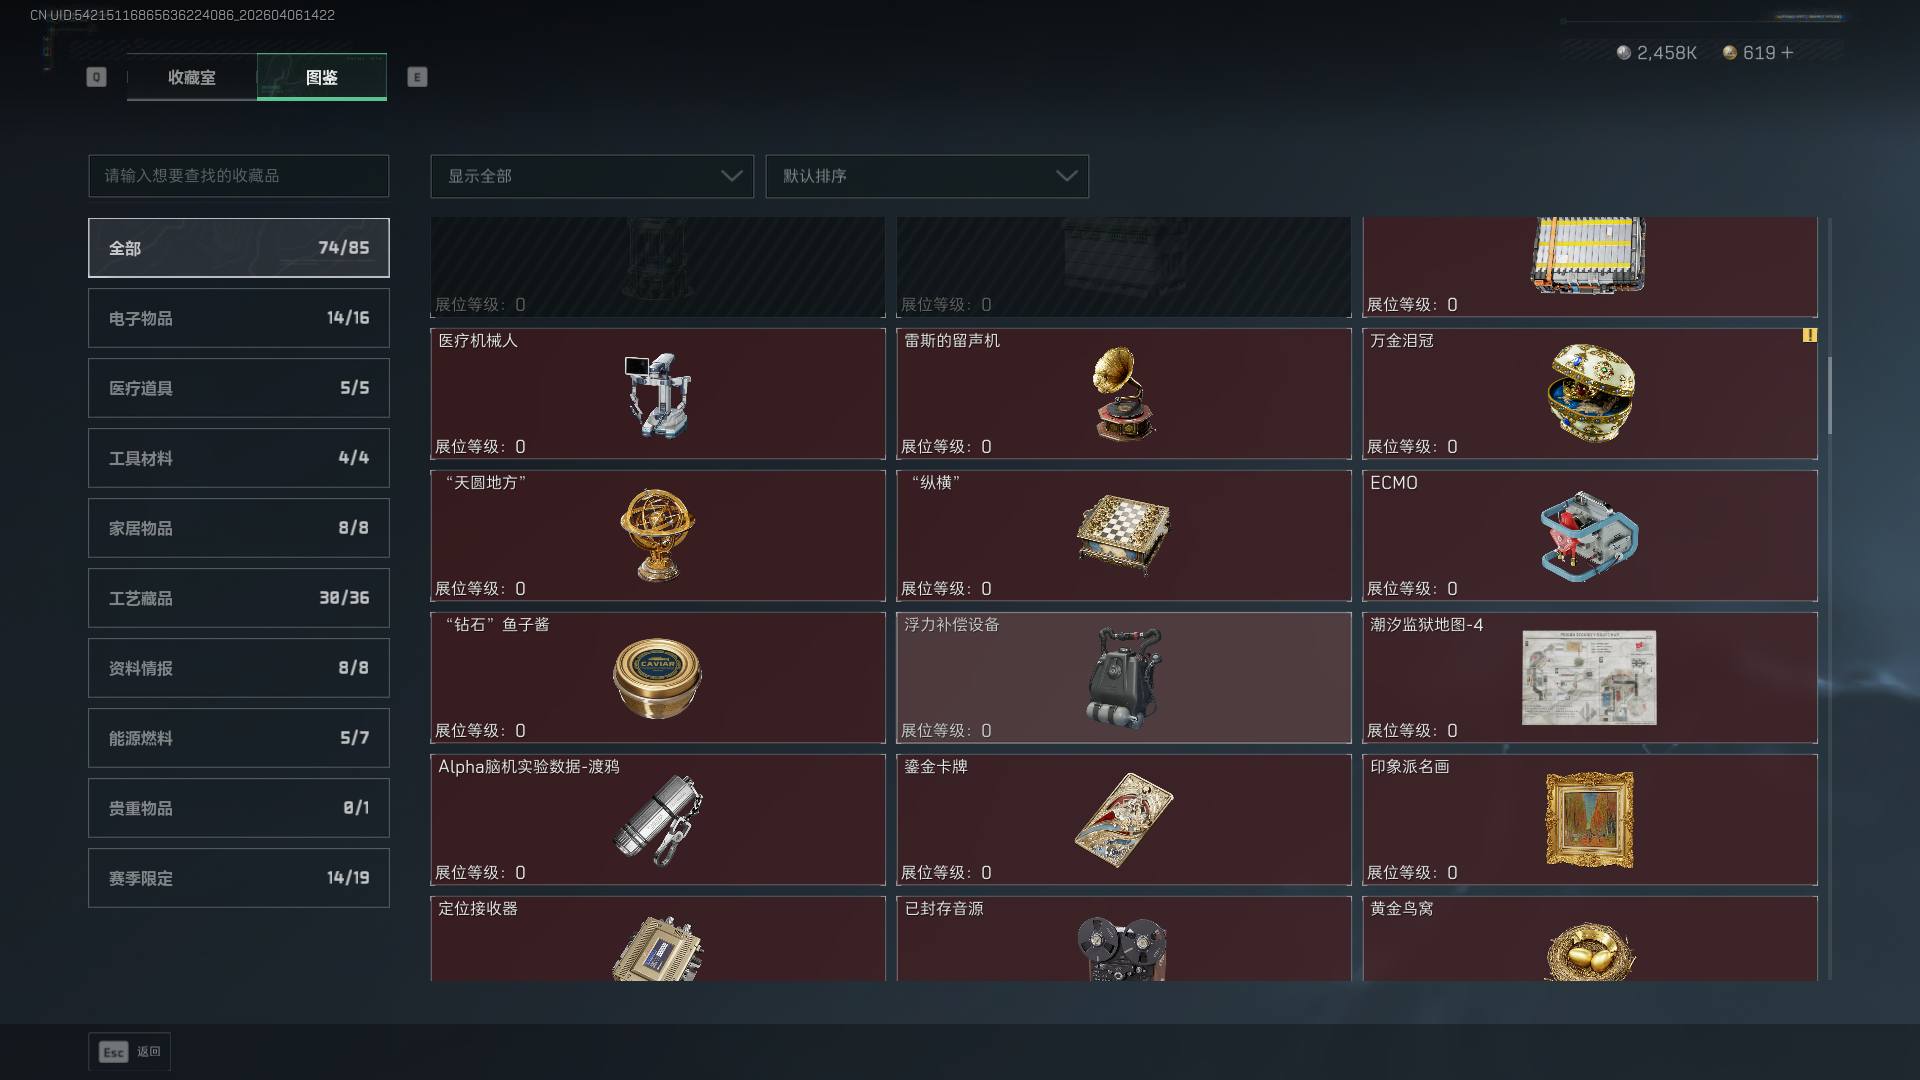
Task: Switch to the 收藏室 tab
Action: [x=191, y=77]
